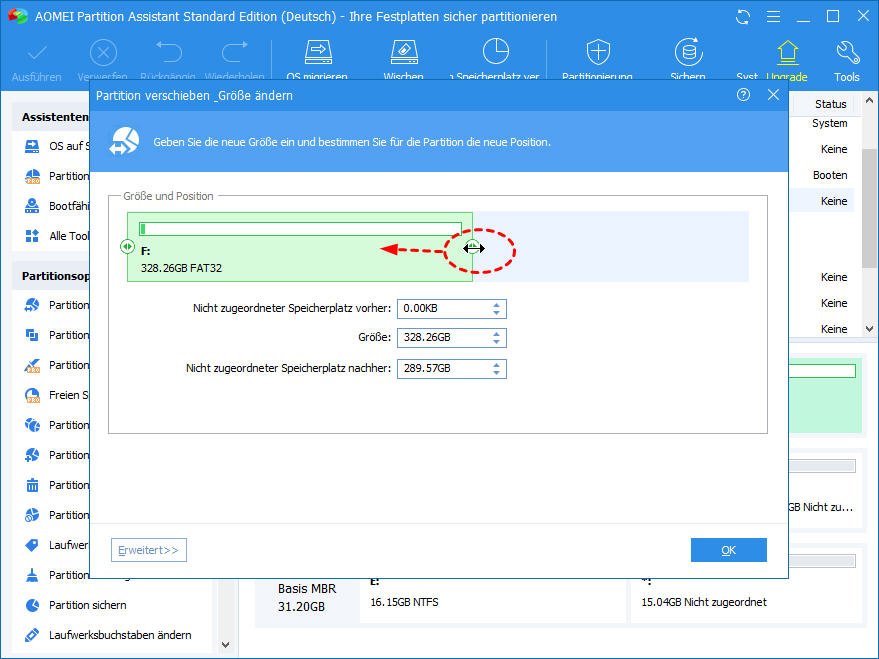879x659 pixels.
Task: Click the Basis MBR 31.20GB disk label
Action: tap(307, 597)
